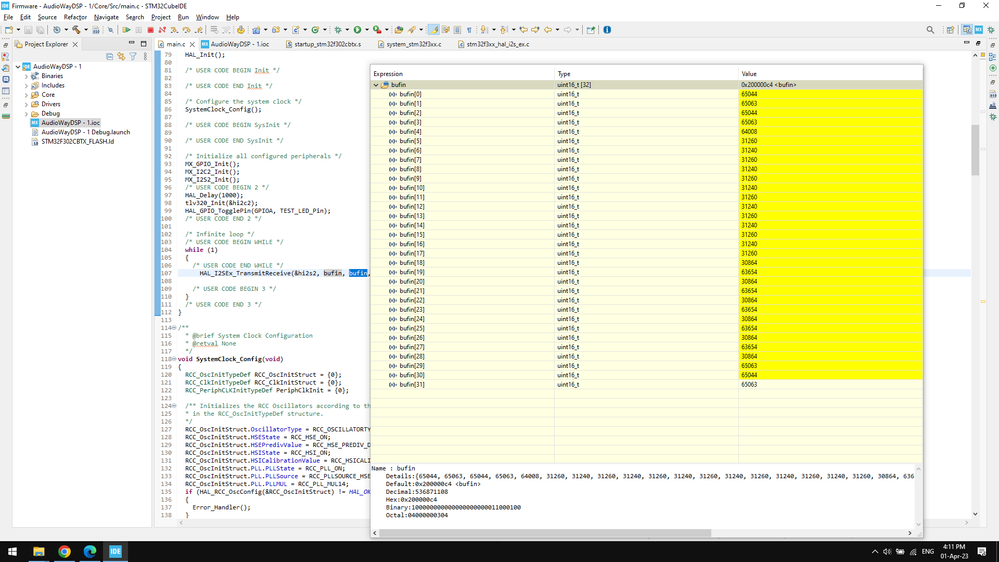Click the Resume debug icon in toolbar
999x562 pixels.
[x=125, y=30]
